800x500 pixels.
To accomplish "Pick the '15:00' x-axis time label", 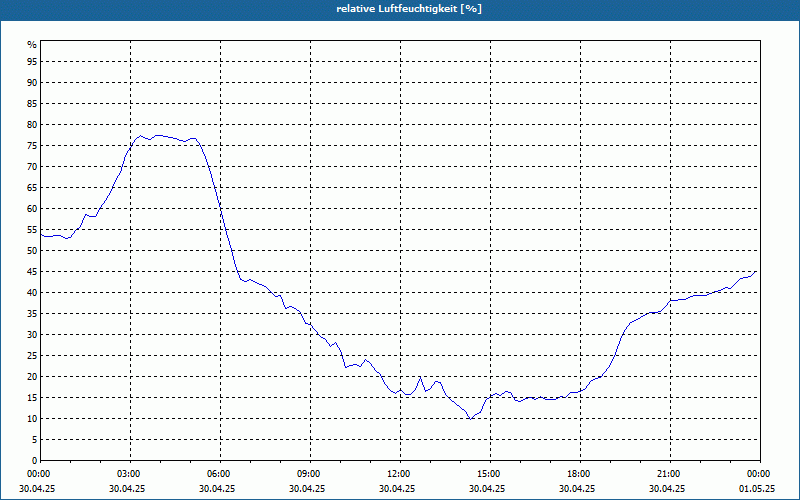I will (490, 474).
